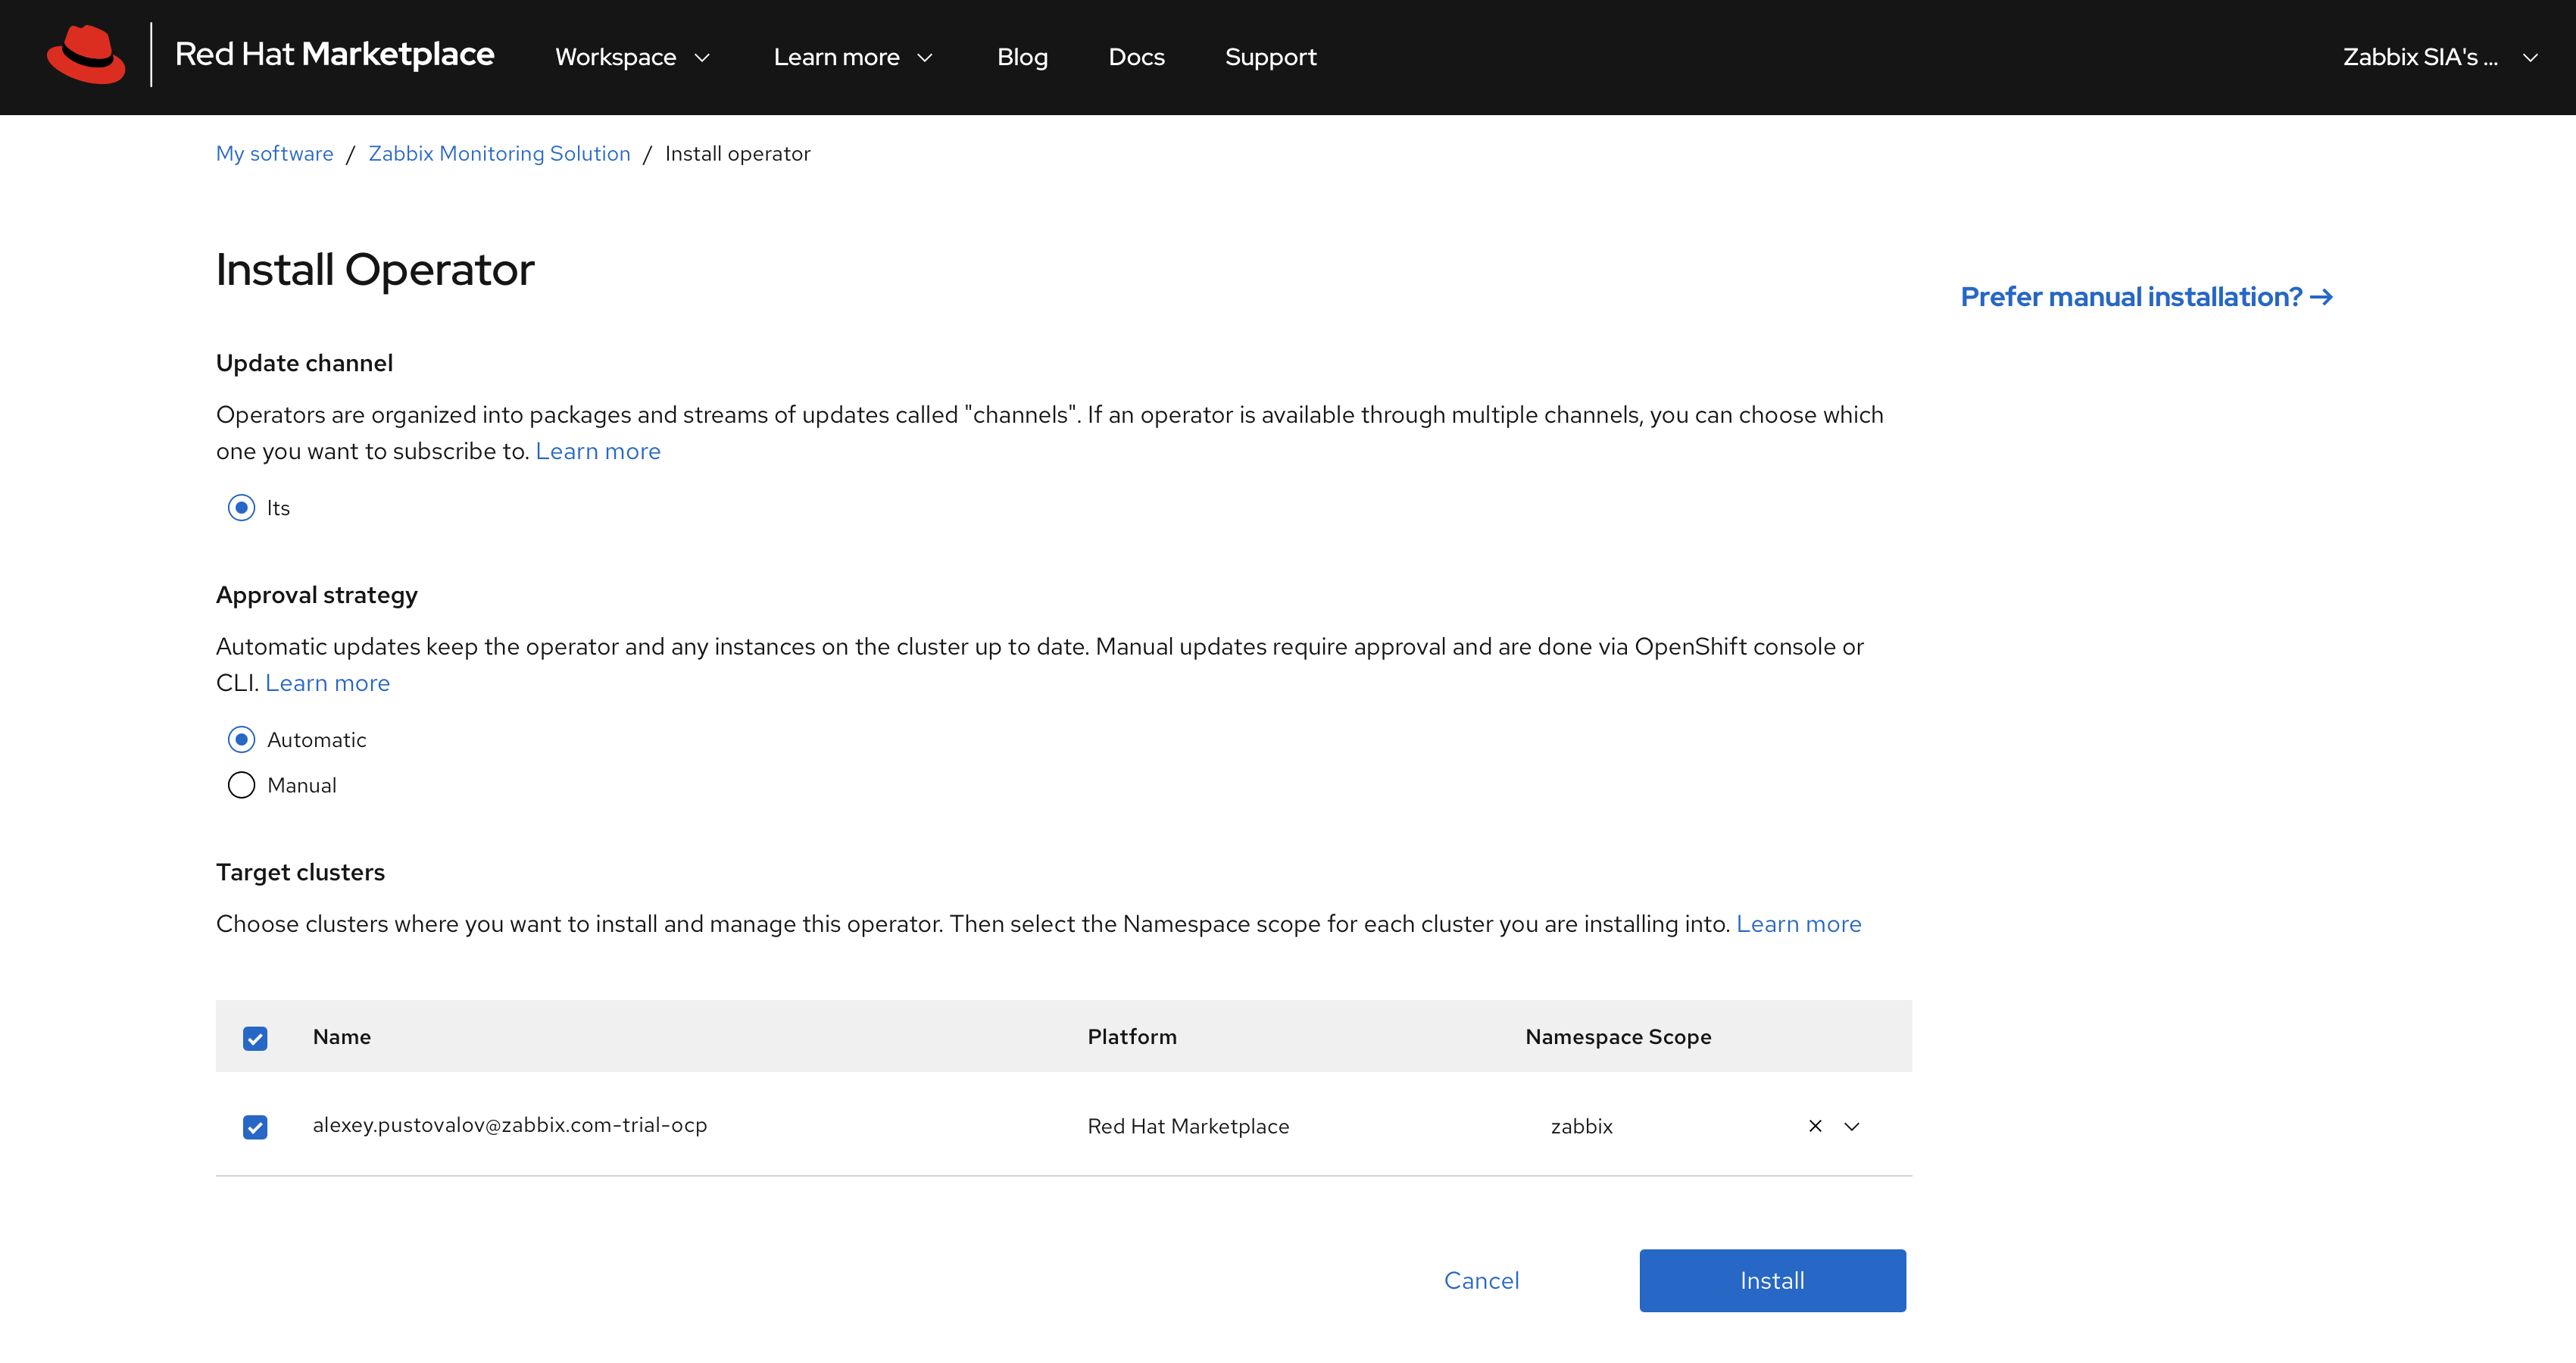The image size is (2576, 1363).
Task: Click Learn more under Target clusters
Action: pos(1798,924)
